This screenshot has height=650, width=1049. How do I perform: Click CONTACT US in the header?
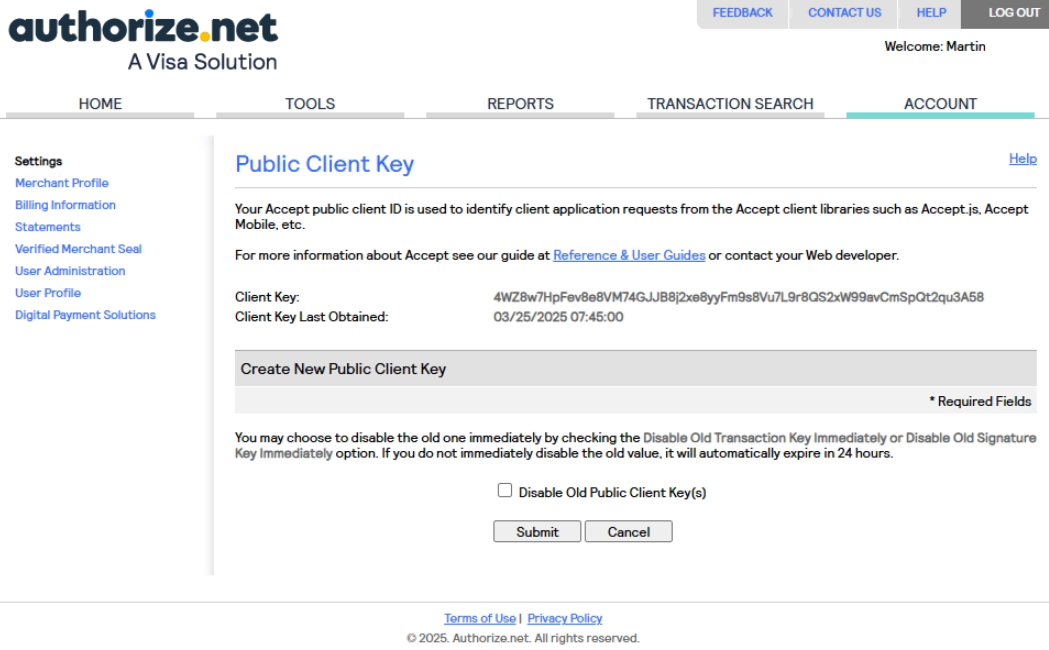tap(844, 13)
